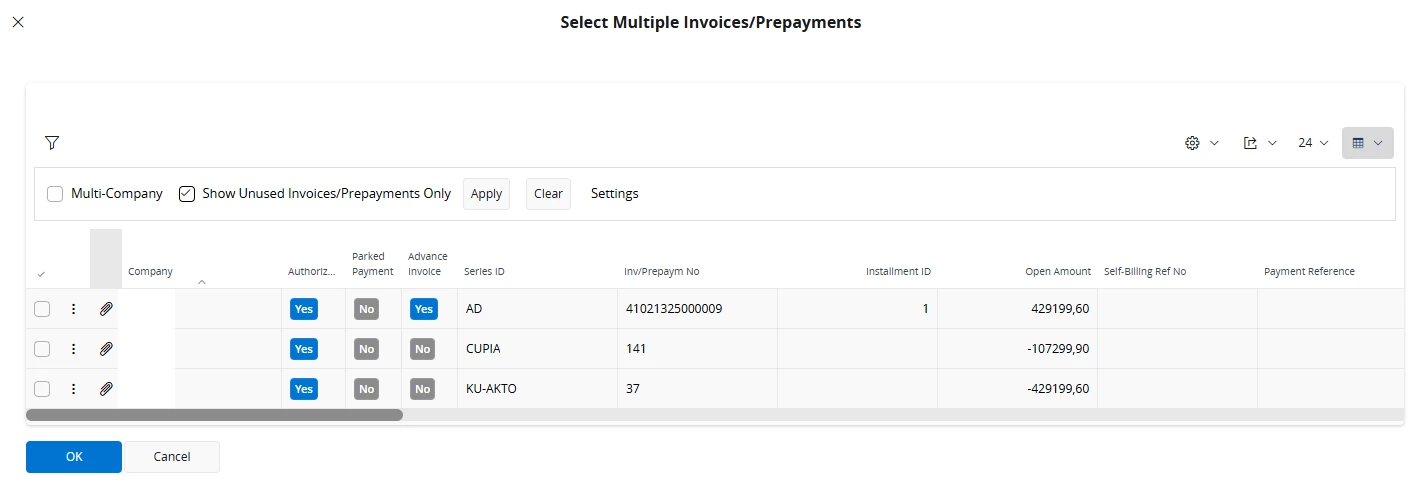Change page size dropdown showing 24
Image resolution: width=1415 pixels, height=495 pixels.
[x=1313, y=143]
